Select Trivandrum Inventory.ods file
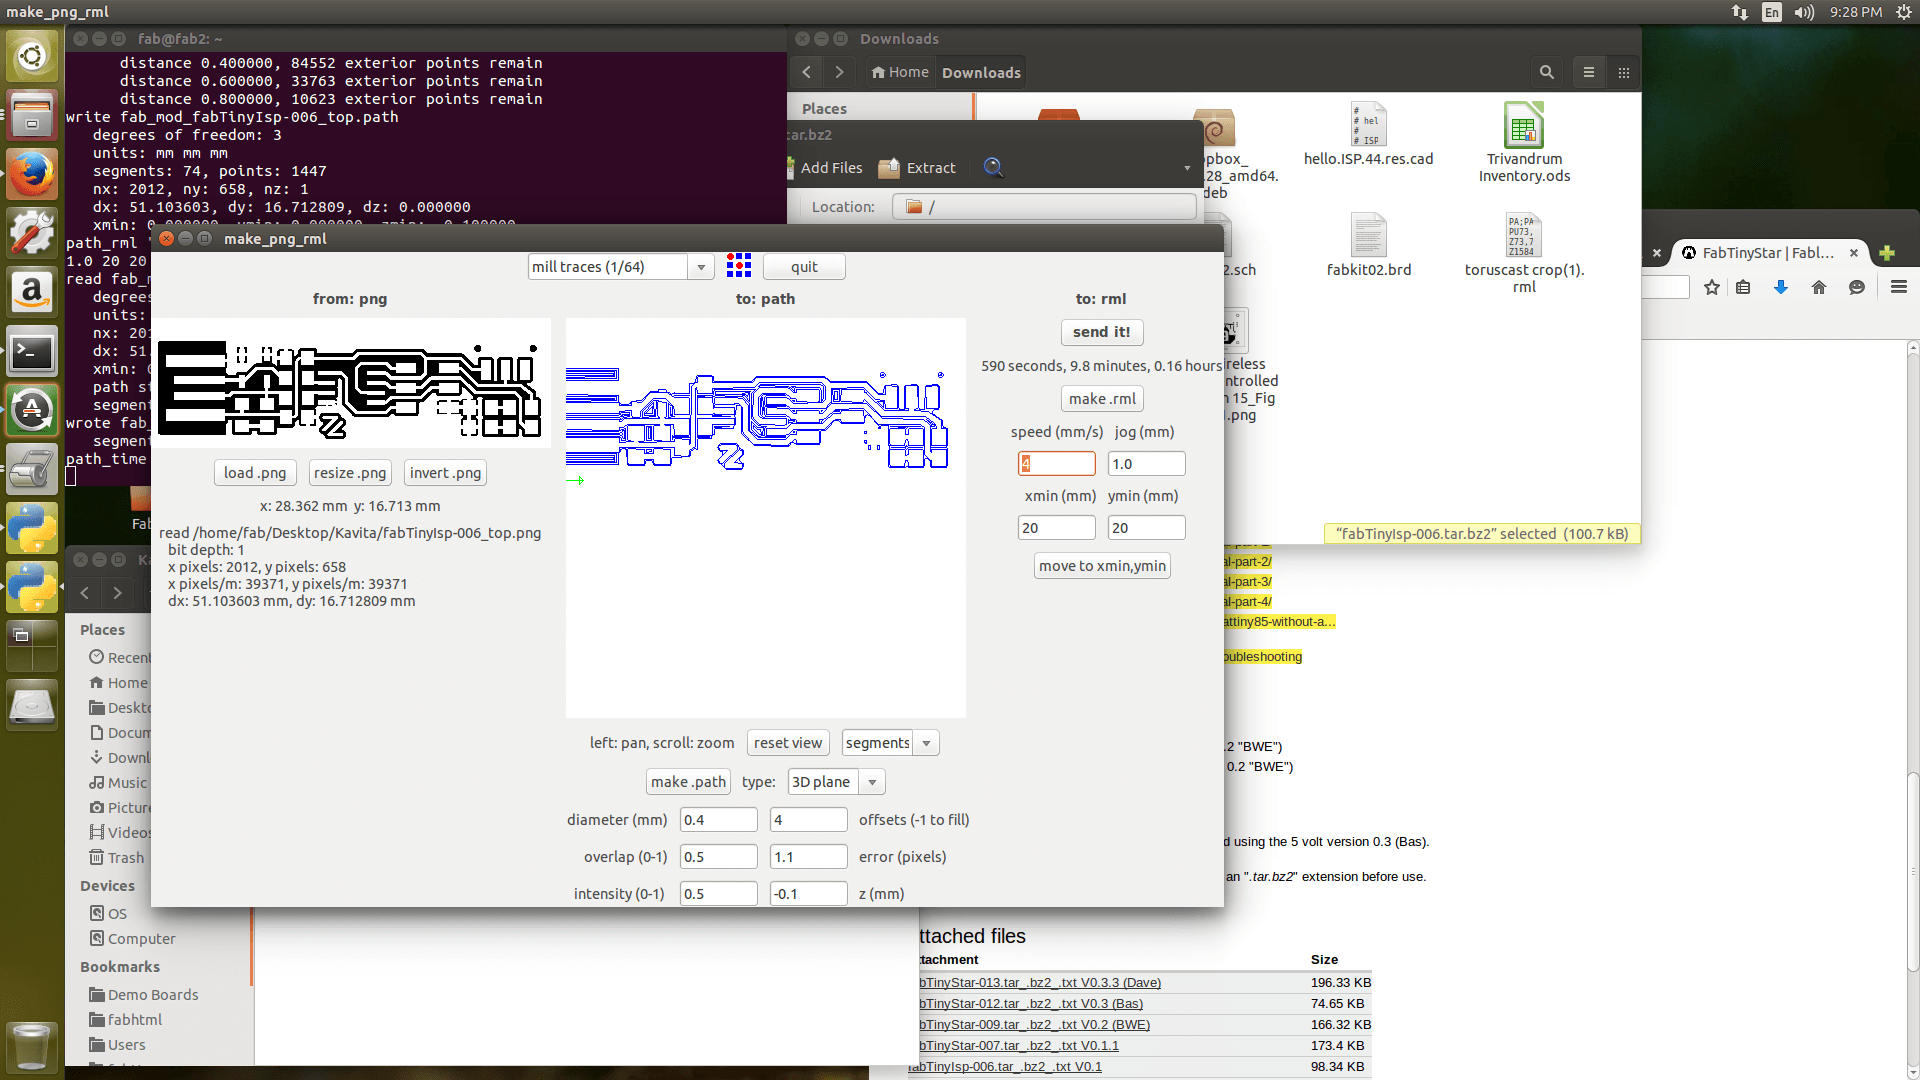The width and height of the screenshot is (1920, 1080). tap(1524, 143)
